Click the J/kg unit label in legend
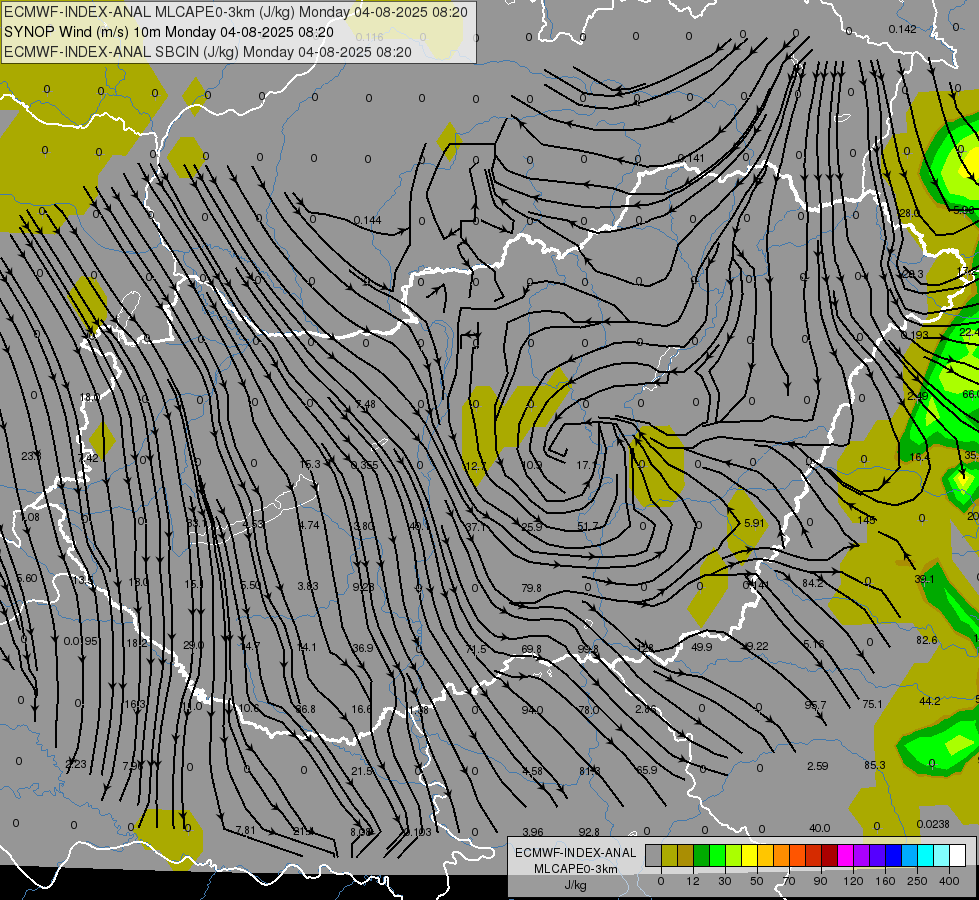 click(575, 885)
